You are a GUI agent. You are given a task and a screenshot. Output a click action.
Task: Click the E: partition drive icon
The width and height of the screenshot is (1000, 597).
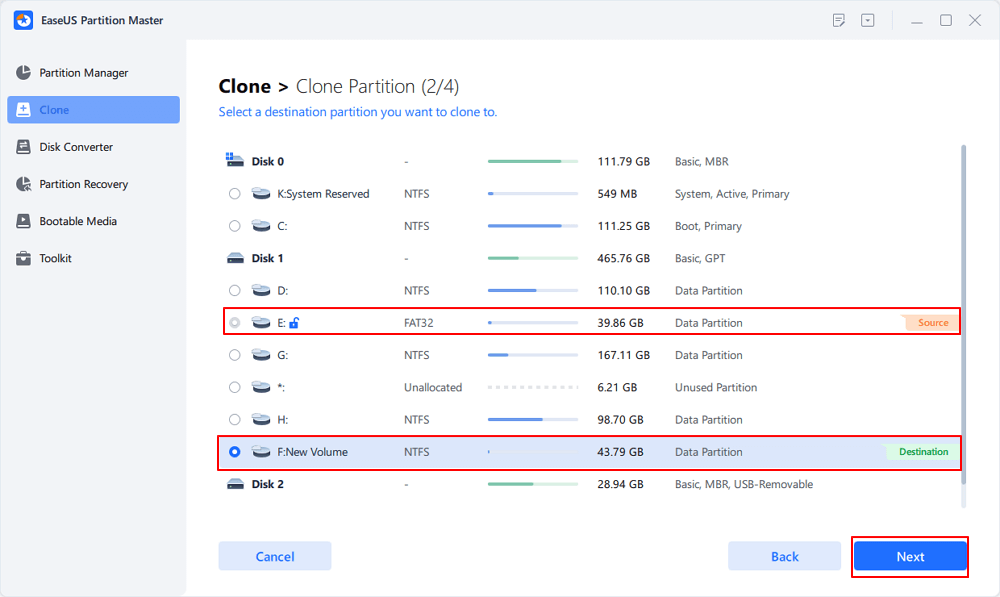[x=261, y=323]
